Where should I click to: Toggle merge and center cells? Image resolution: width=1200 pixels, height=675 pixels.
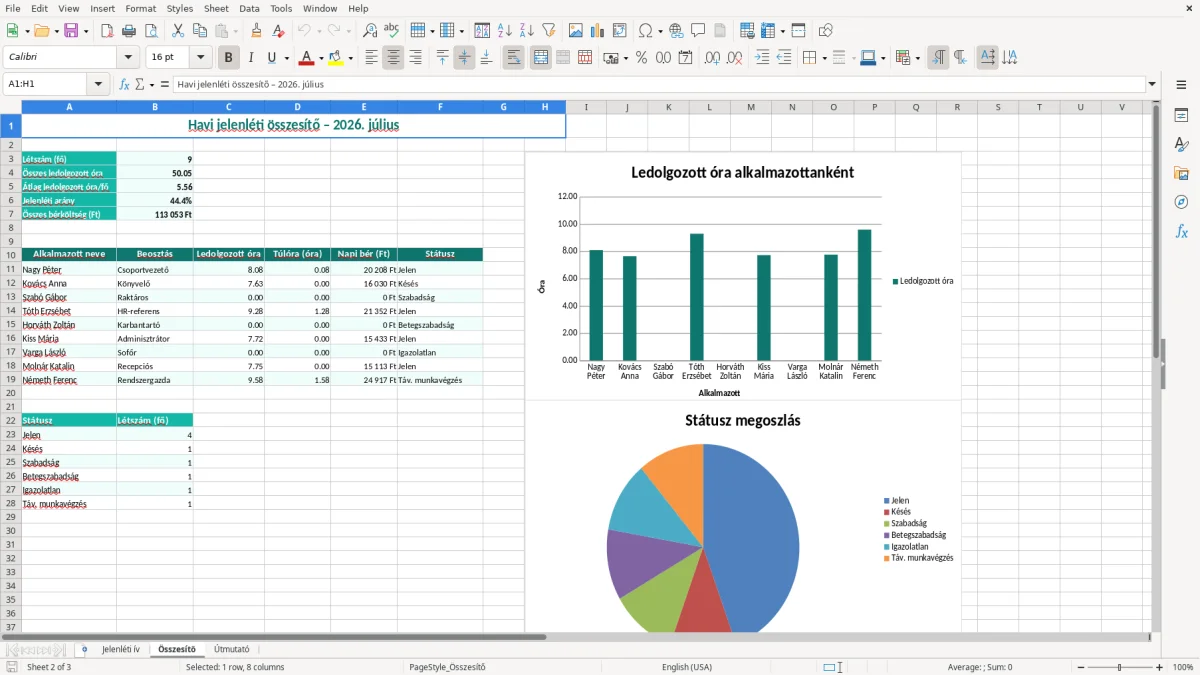[541, 58]
